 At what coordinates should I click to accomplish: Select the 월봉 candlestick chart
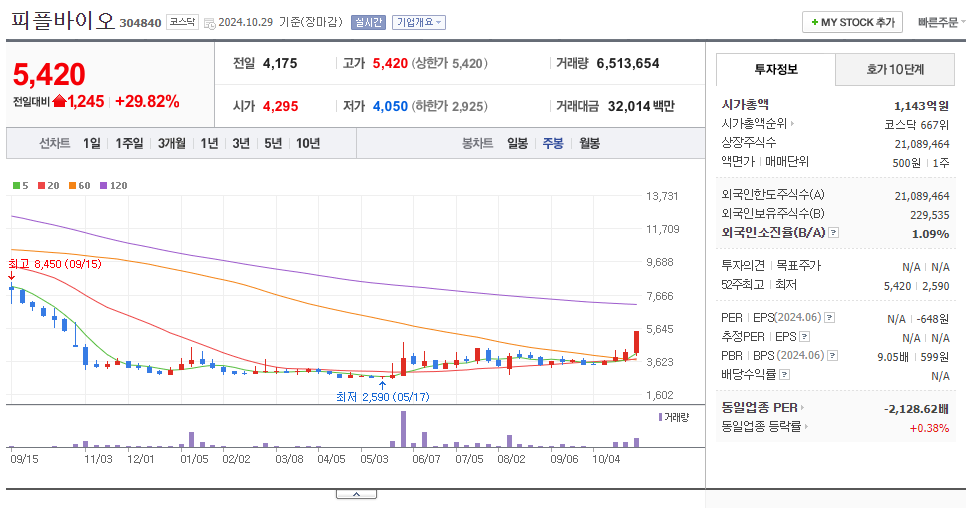point(590,143)
